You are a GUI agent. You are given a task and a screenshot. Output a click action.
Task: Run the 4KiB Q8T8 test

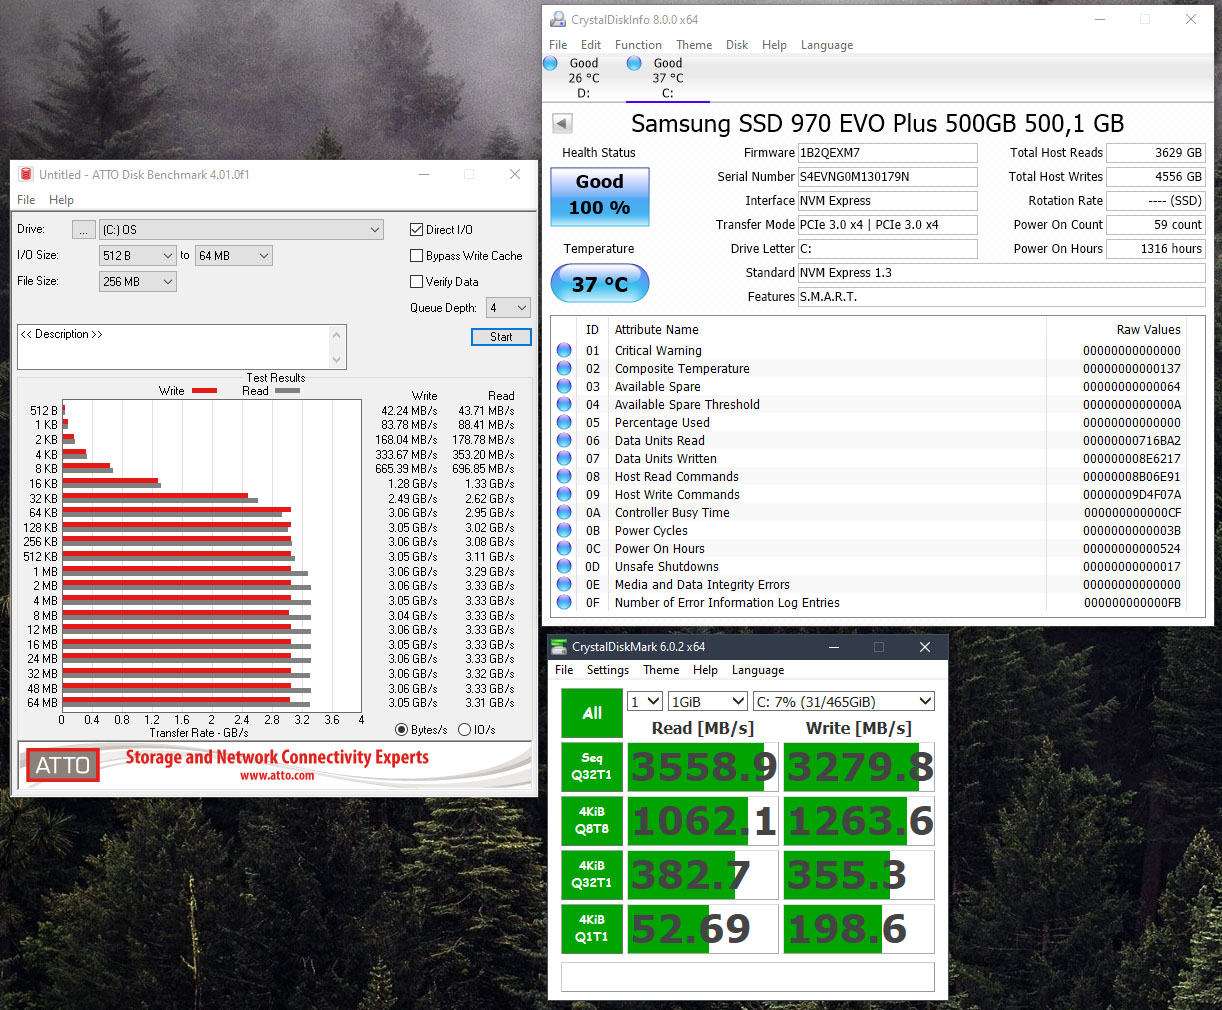click(592, 821)
